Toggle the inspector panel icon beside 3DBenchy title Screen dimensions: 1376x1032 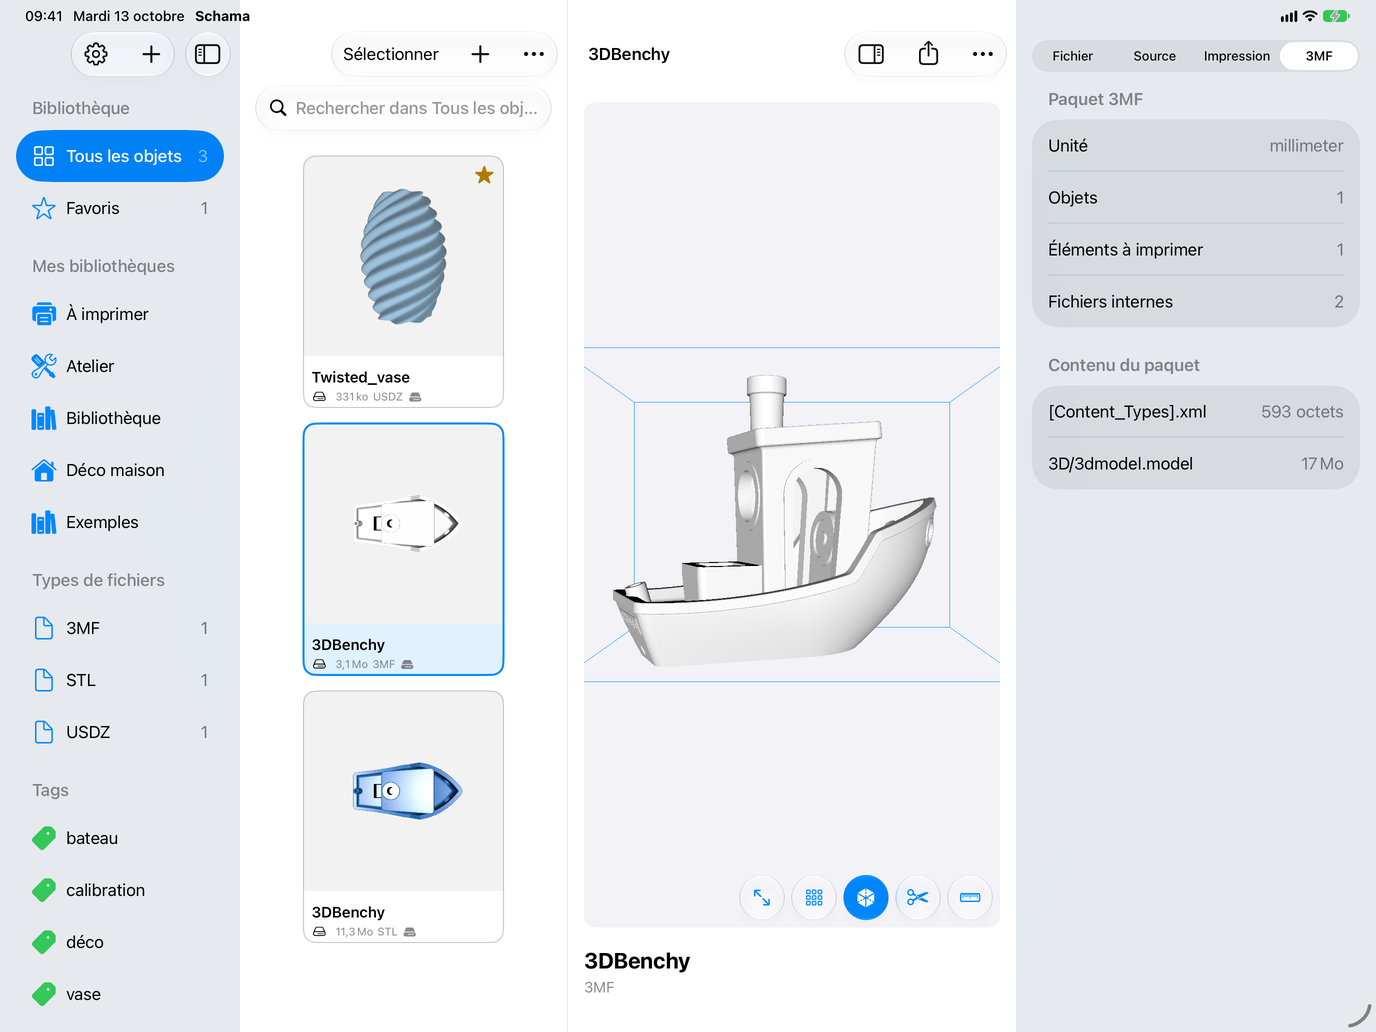pos(871,54)
